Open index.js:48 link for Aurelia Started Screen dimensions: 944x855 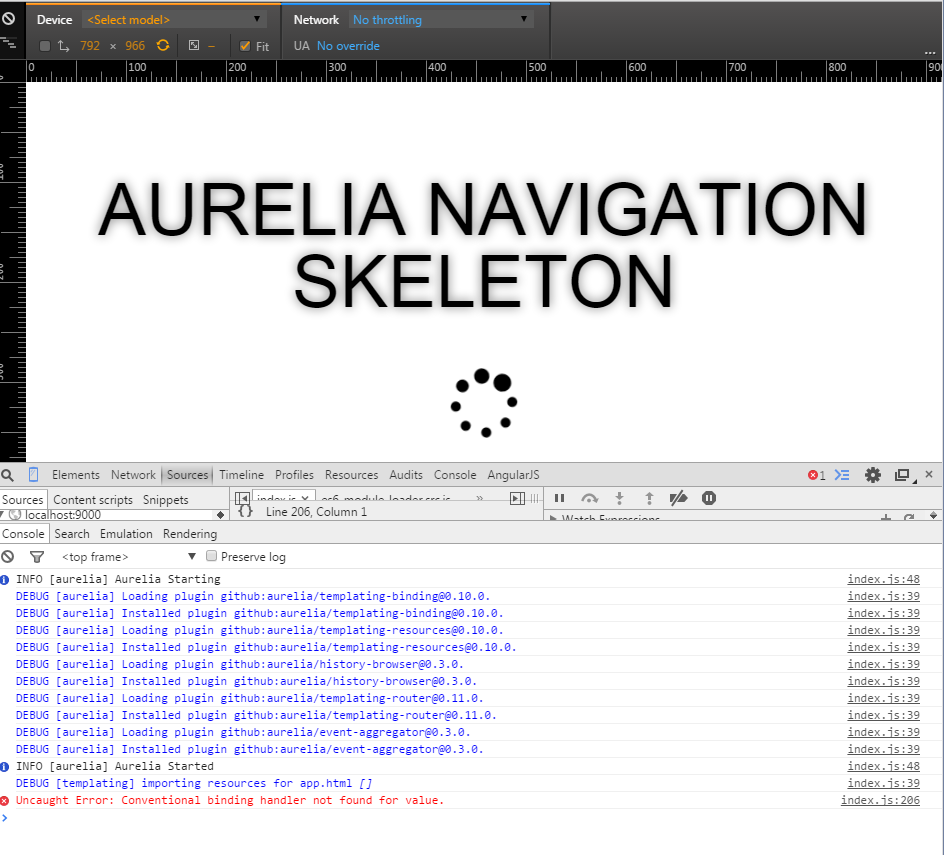[884, 766]
